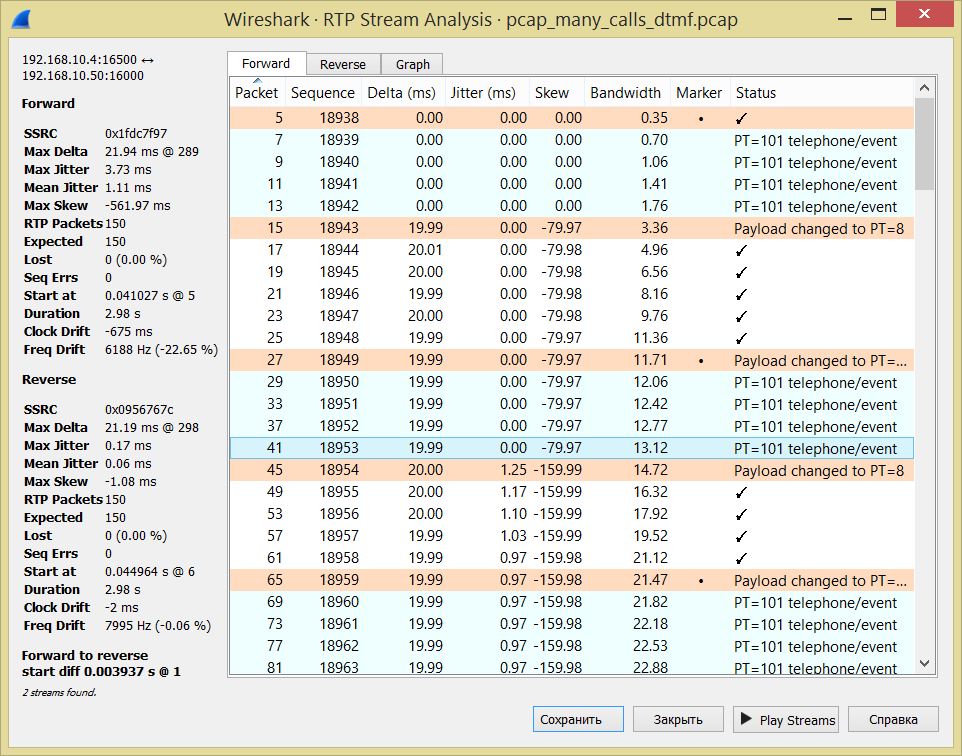The width and height of the screenshot is (962, 756).
Task: Select the row with sequence 18944
Action: point(572,250)
